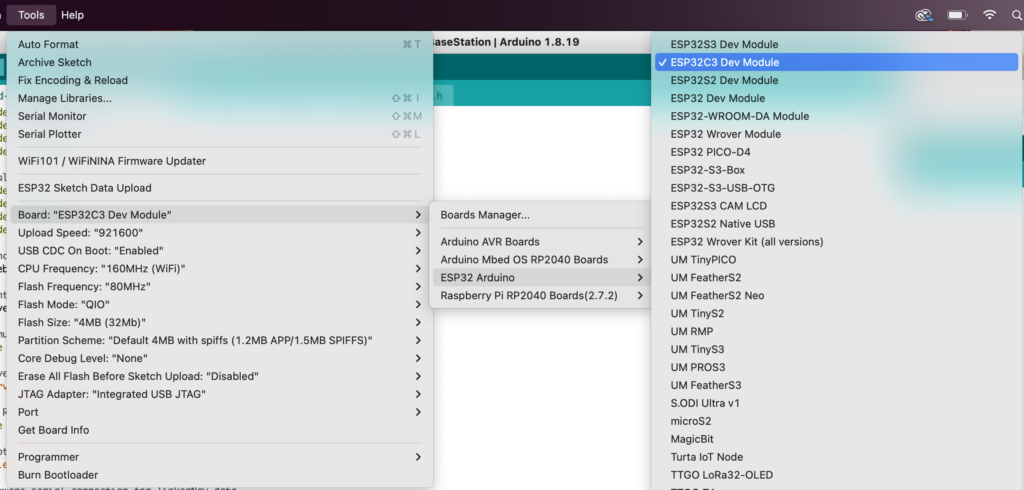Expand Arduino Mbed OS RP2040 Boards

[541, 259]
